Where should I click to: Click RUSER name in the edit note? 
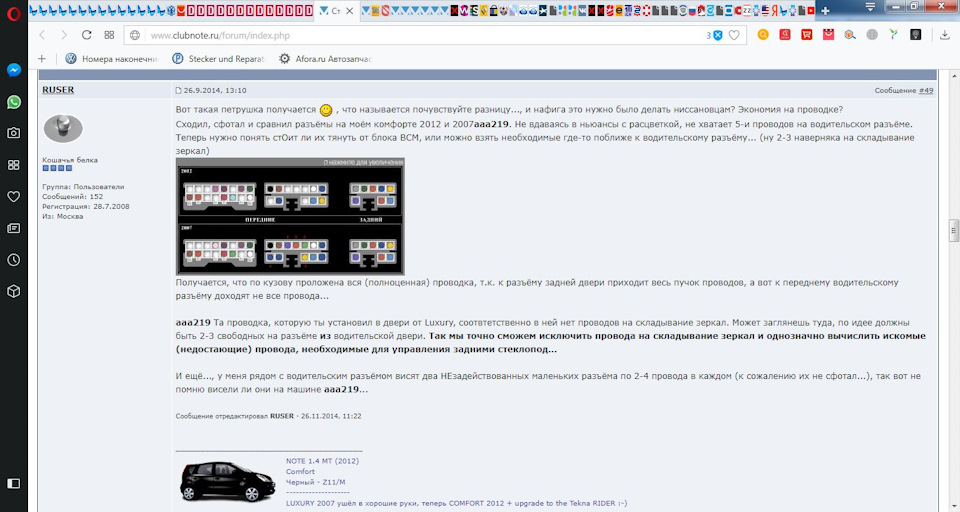click(x=282, y=416)
